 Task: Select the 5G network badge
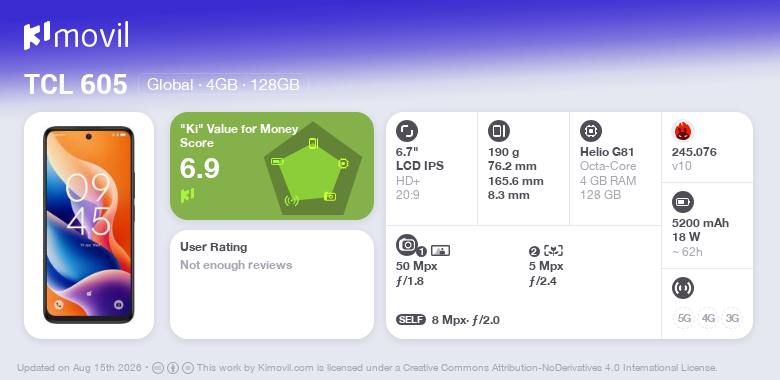click(684, 318)
